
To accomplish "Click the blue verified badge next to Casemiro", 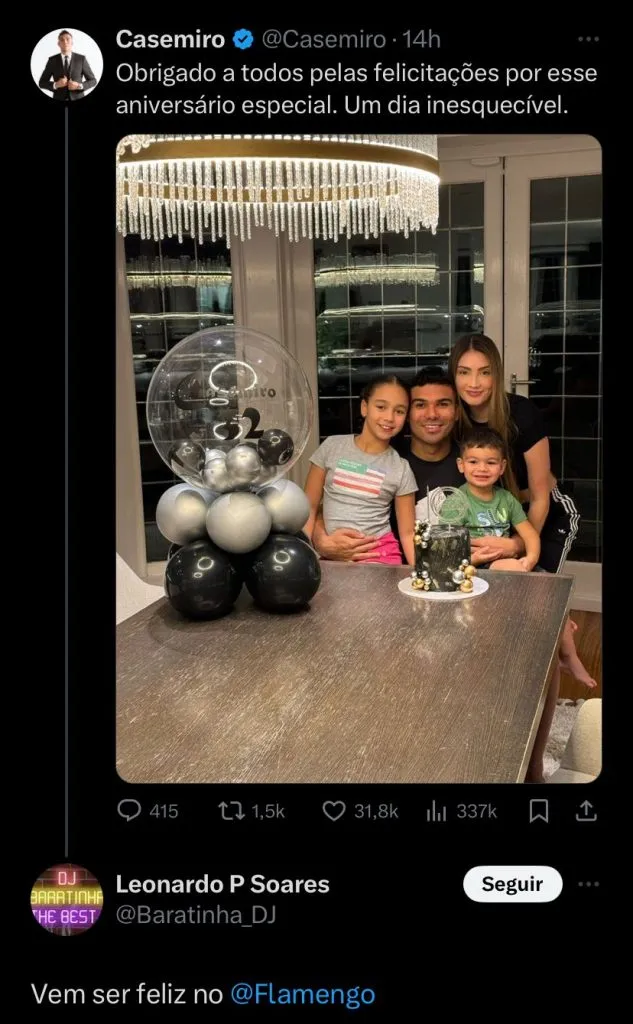I will tap(242, 40).
